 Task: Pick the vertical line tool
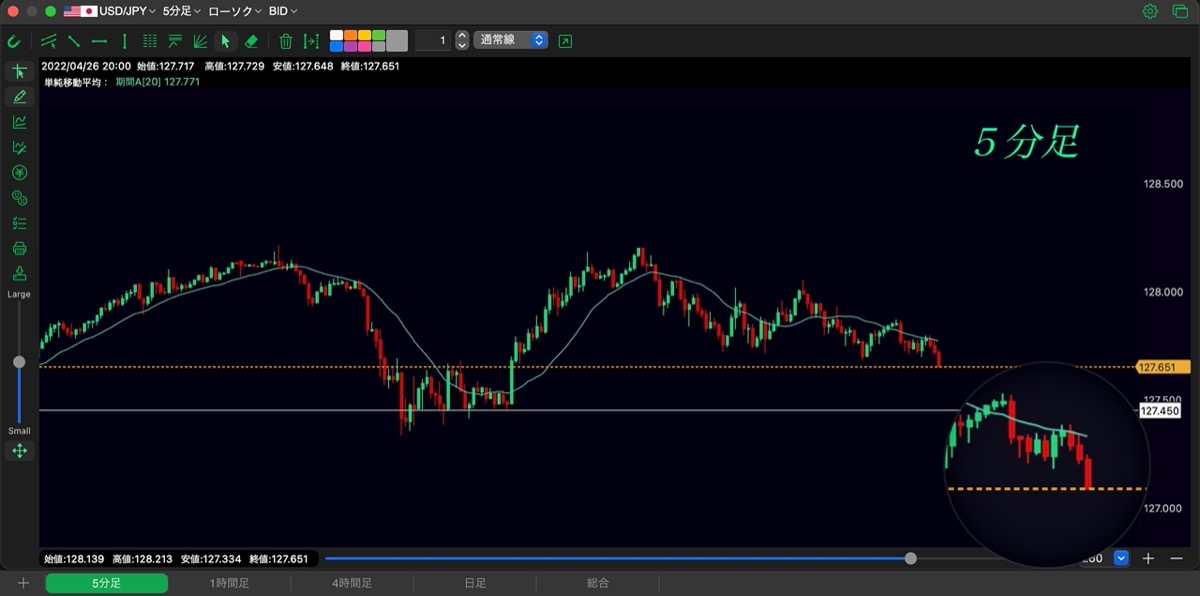tap(124, 41)
